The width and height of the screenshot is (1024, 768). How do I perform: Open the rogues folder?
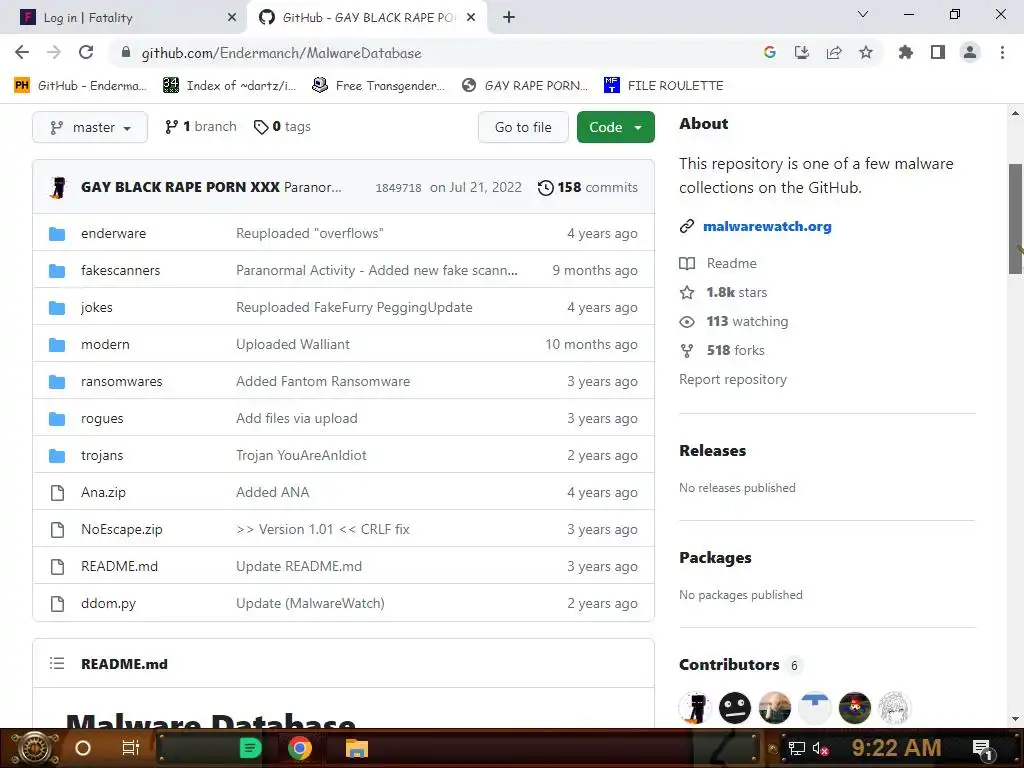coord(102,419)
